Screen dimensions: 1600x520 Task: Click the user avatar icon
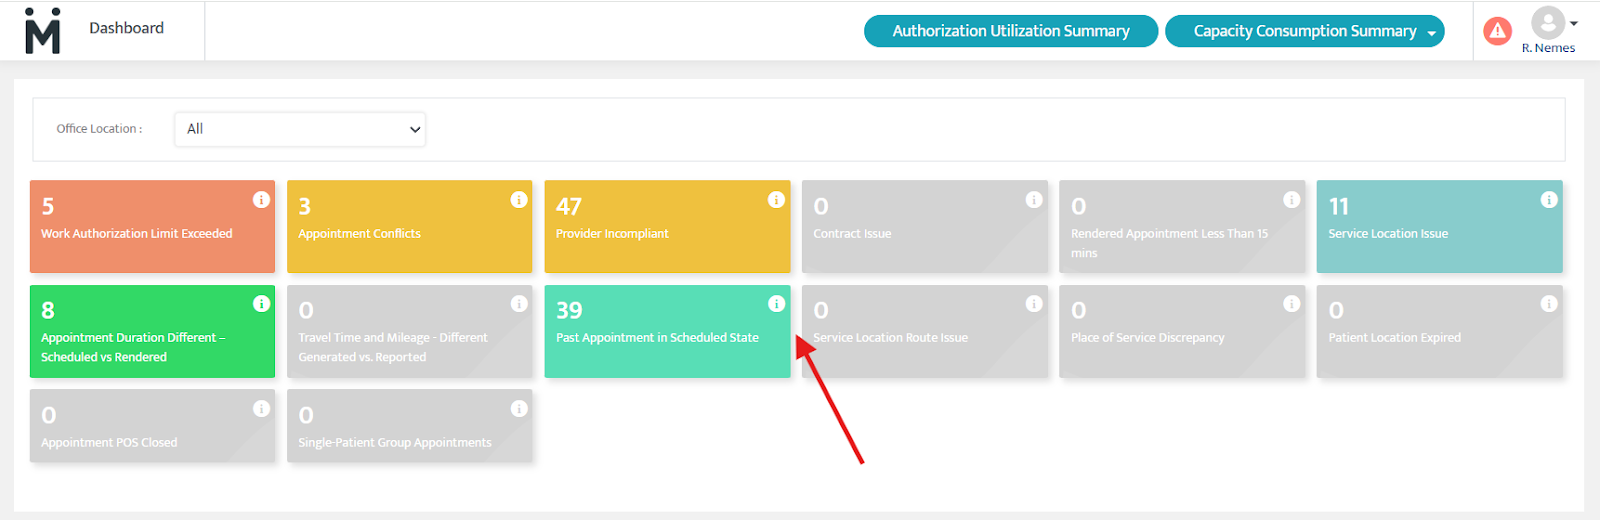point(1547,23)
